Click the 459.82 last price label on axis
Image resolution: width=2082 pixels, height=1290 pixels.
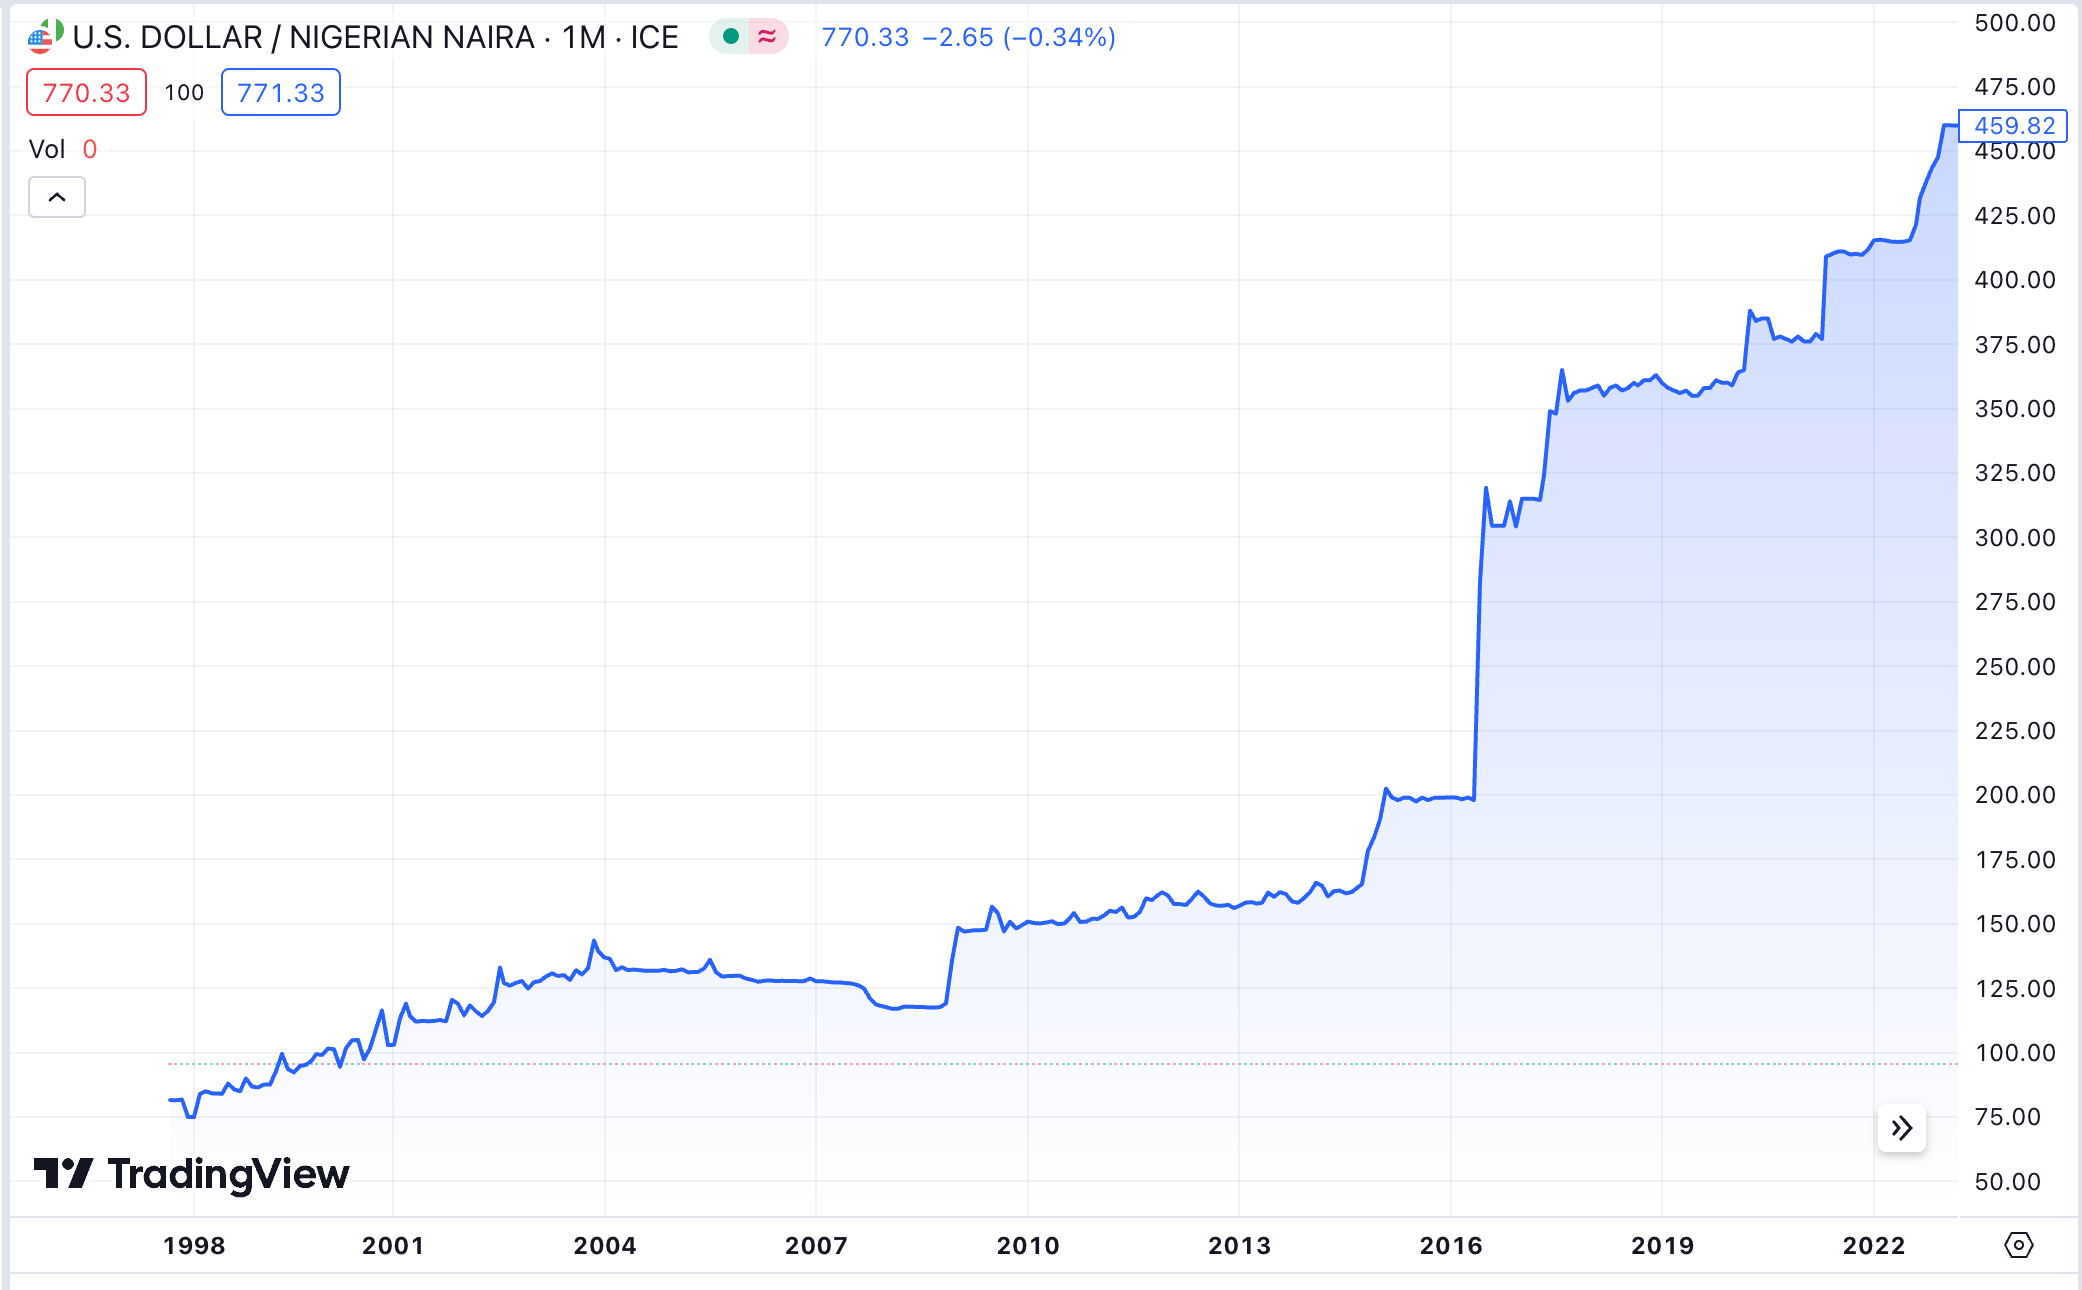tap(2013, 126)
